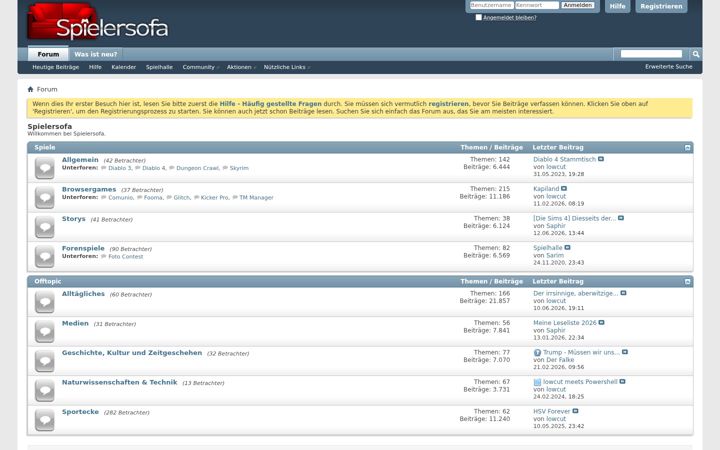Go to last post icon after lowcut meets Powershell

(622, 382)
